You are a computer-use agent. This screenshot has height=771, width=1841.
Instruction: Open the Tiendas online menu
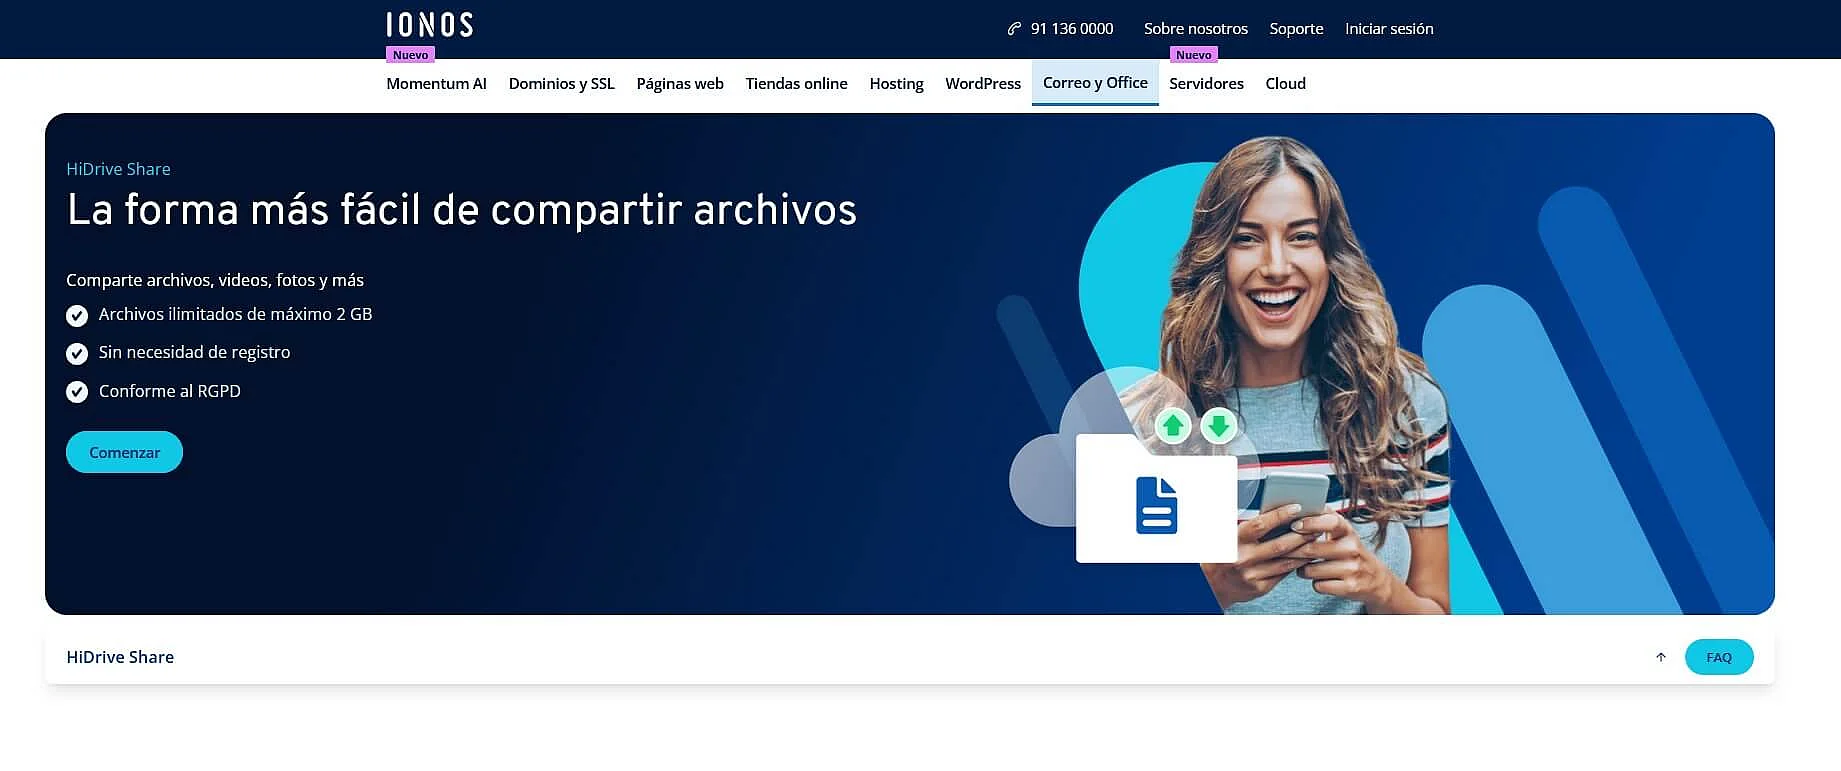[x=796, y=84]
